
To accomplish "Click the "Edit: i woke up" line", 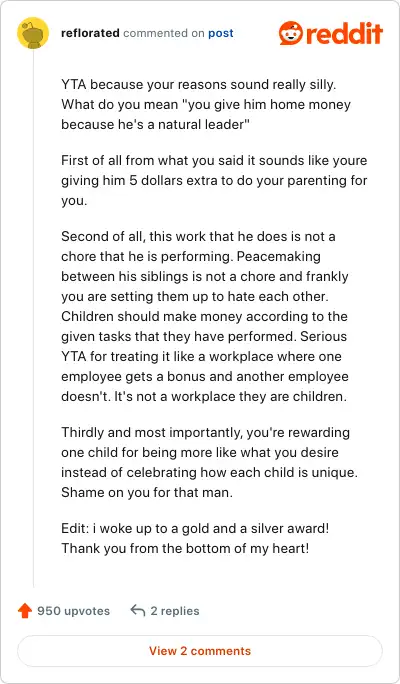I will point(195,529).
